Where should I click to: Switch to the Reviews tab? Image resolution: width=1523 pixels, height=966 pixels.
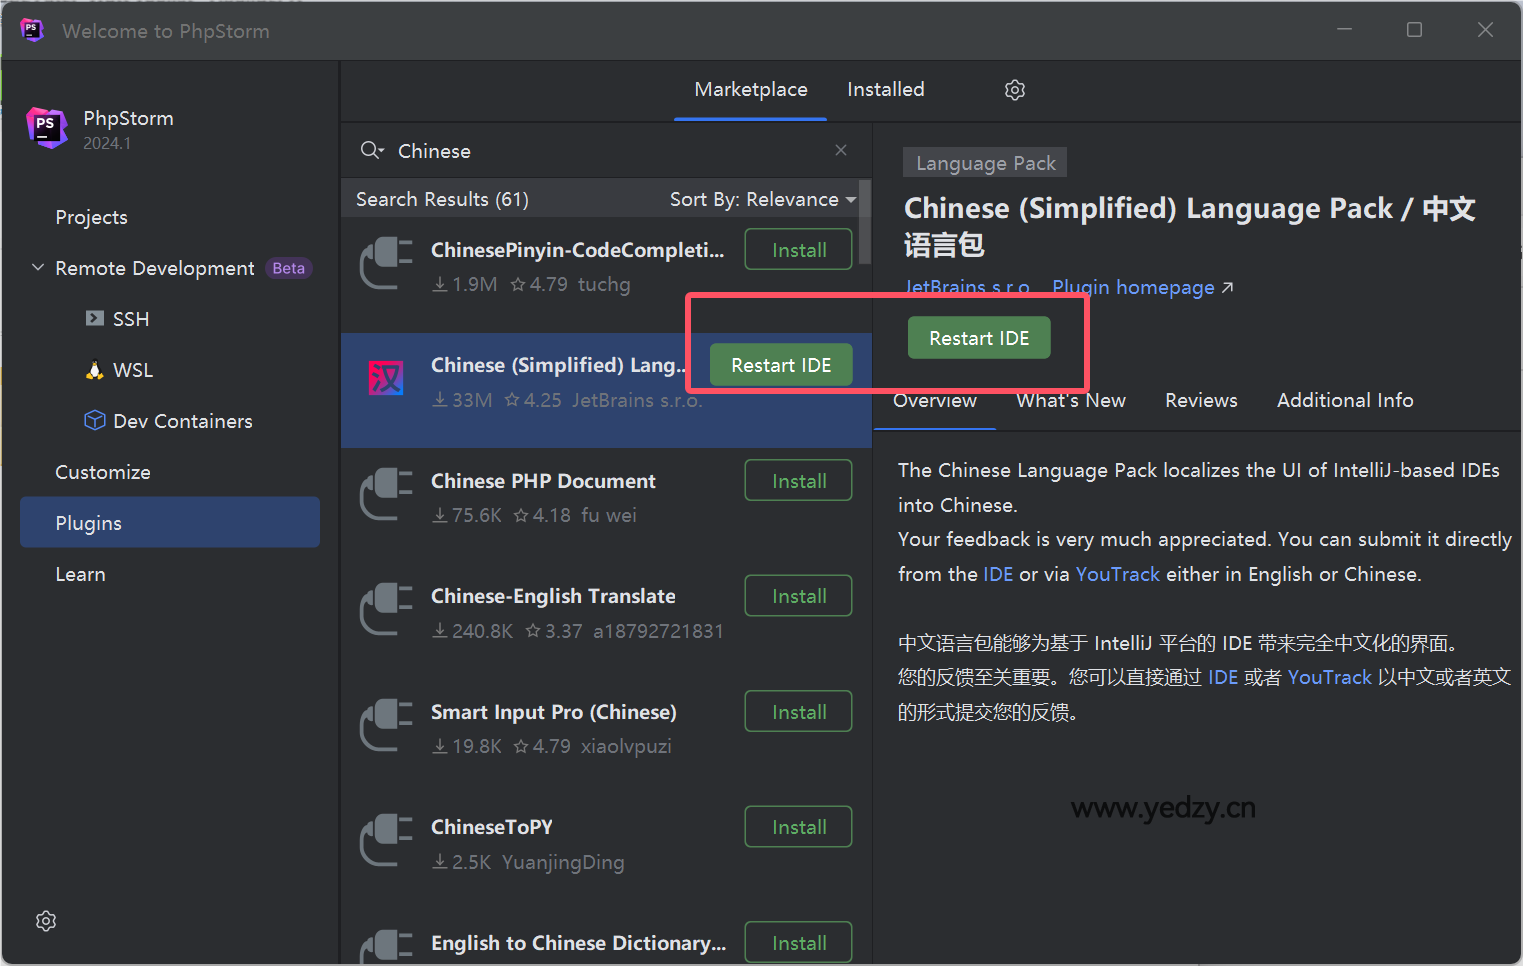coord(1200,400)
